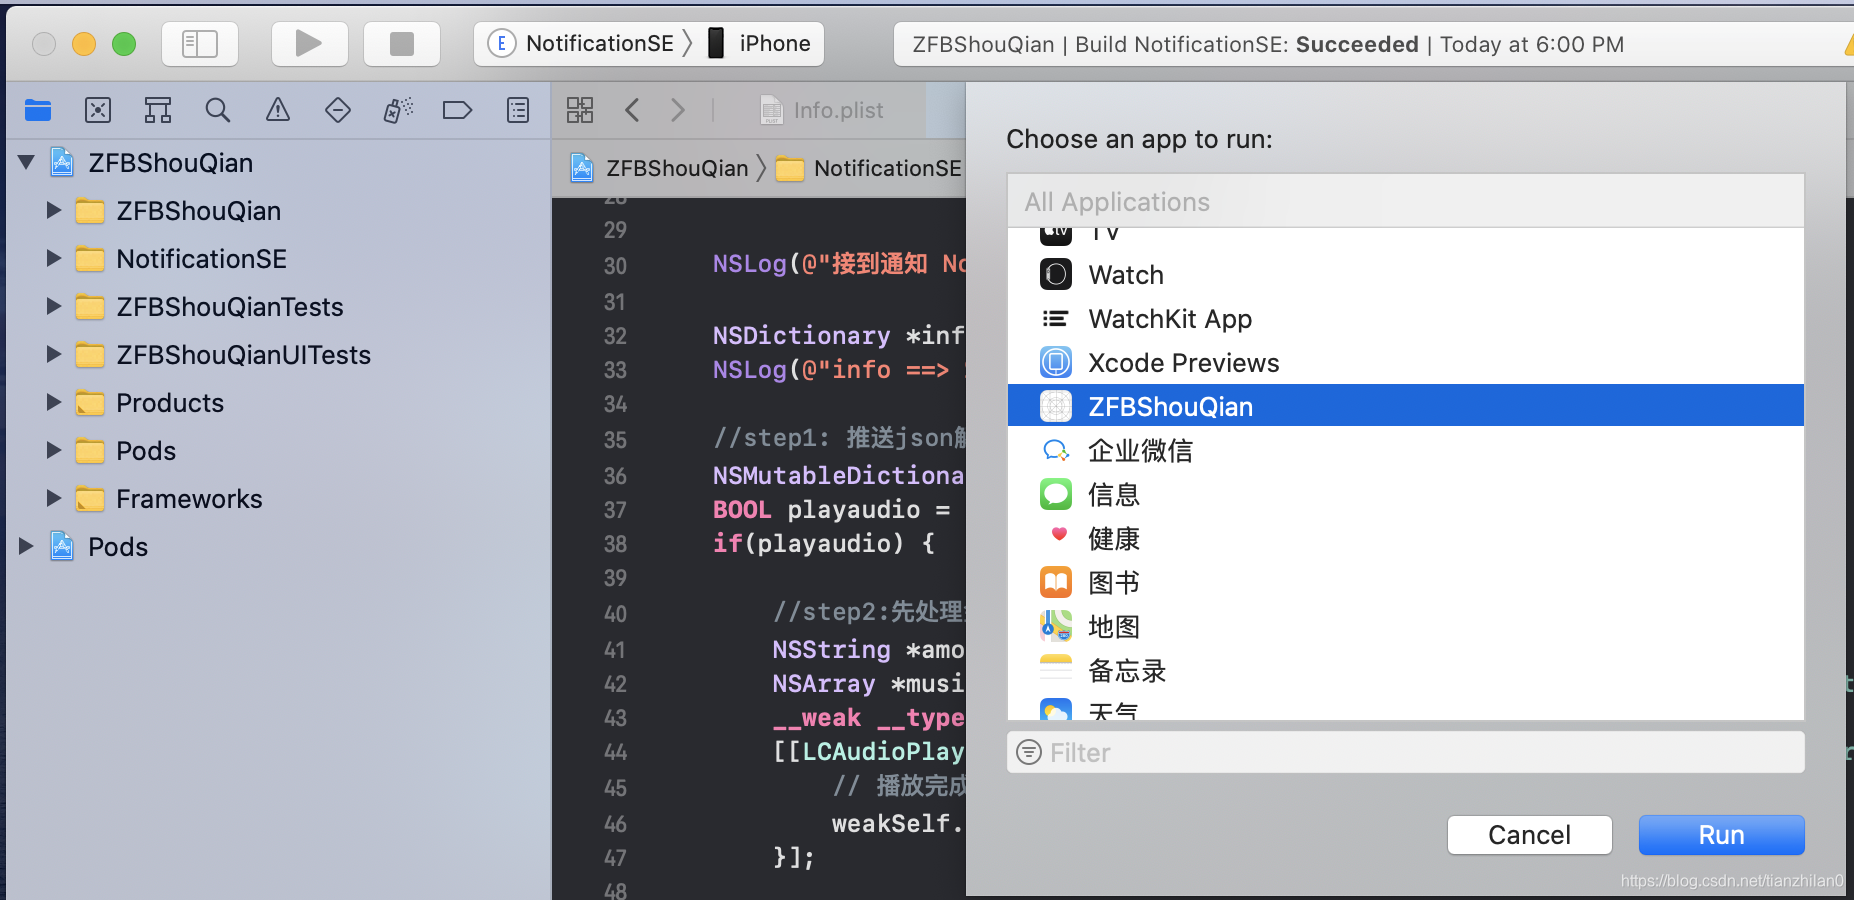Expand the Frameworks folder
Image resolution: width=1854 pixels, height=900 pixels.
click(x=54, y=498)
